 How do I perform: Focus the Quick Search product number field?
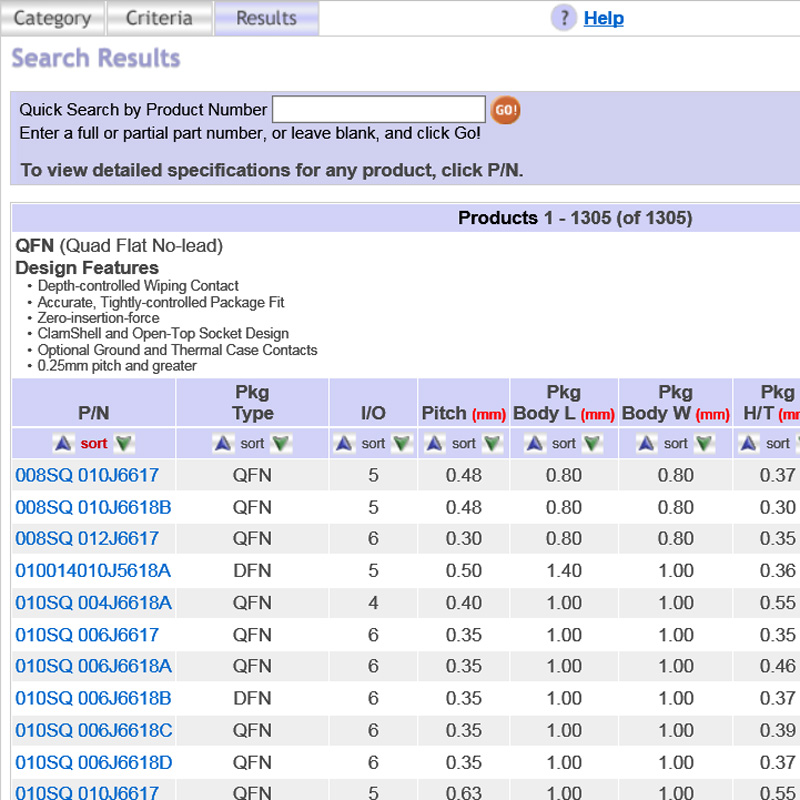coord(379,109)
